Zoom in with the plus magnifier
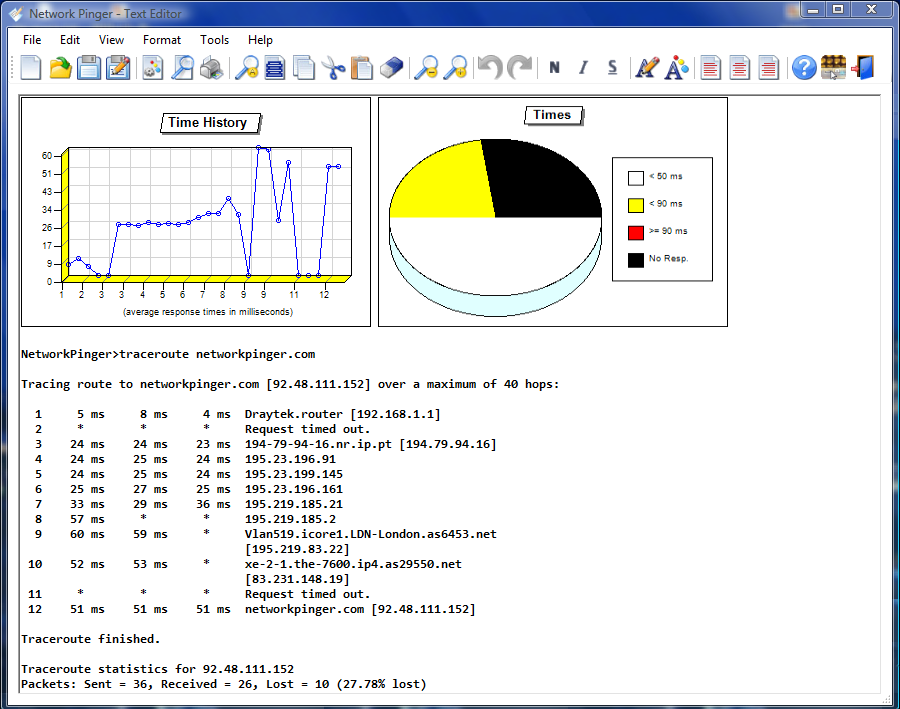The width and height of the screenshot is (900, 709). 456,68
